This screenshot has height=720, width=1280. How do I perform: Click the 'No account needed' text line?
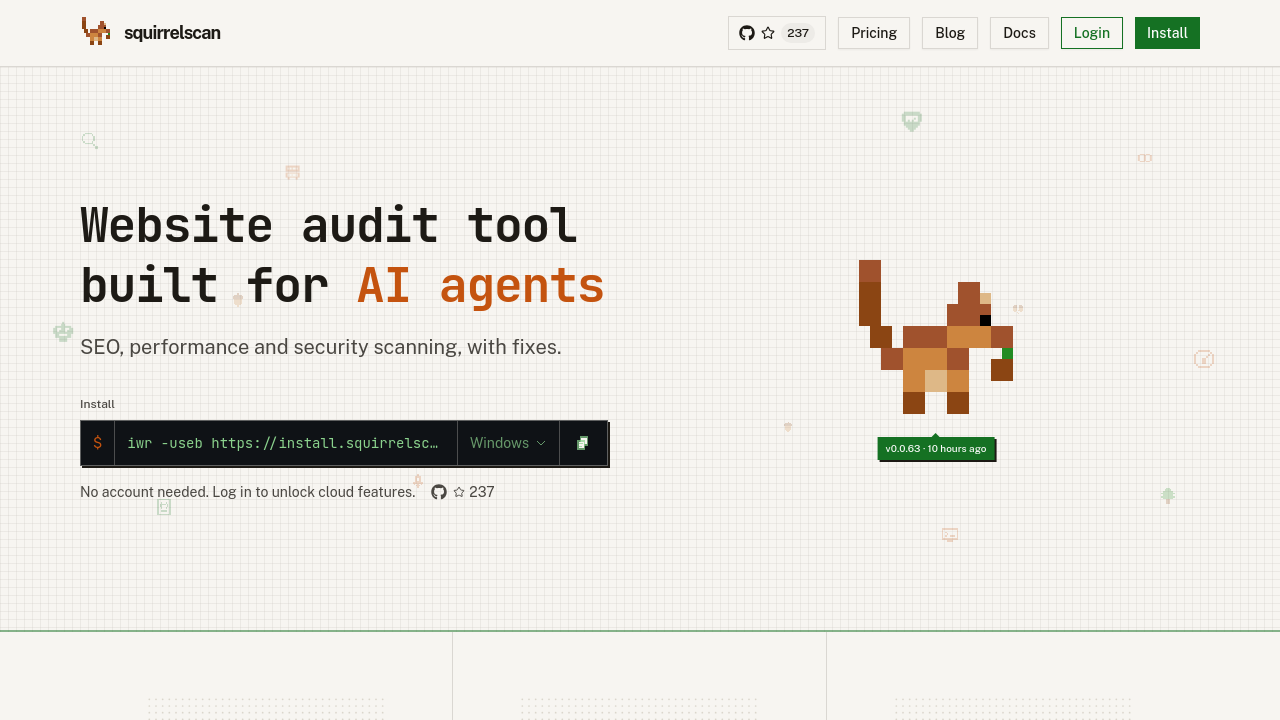tap(247, 492)
